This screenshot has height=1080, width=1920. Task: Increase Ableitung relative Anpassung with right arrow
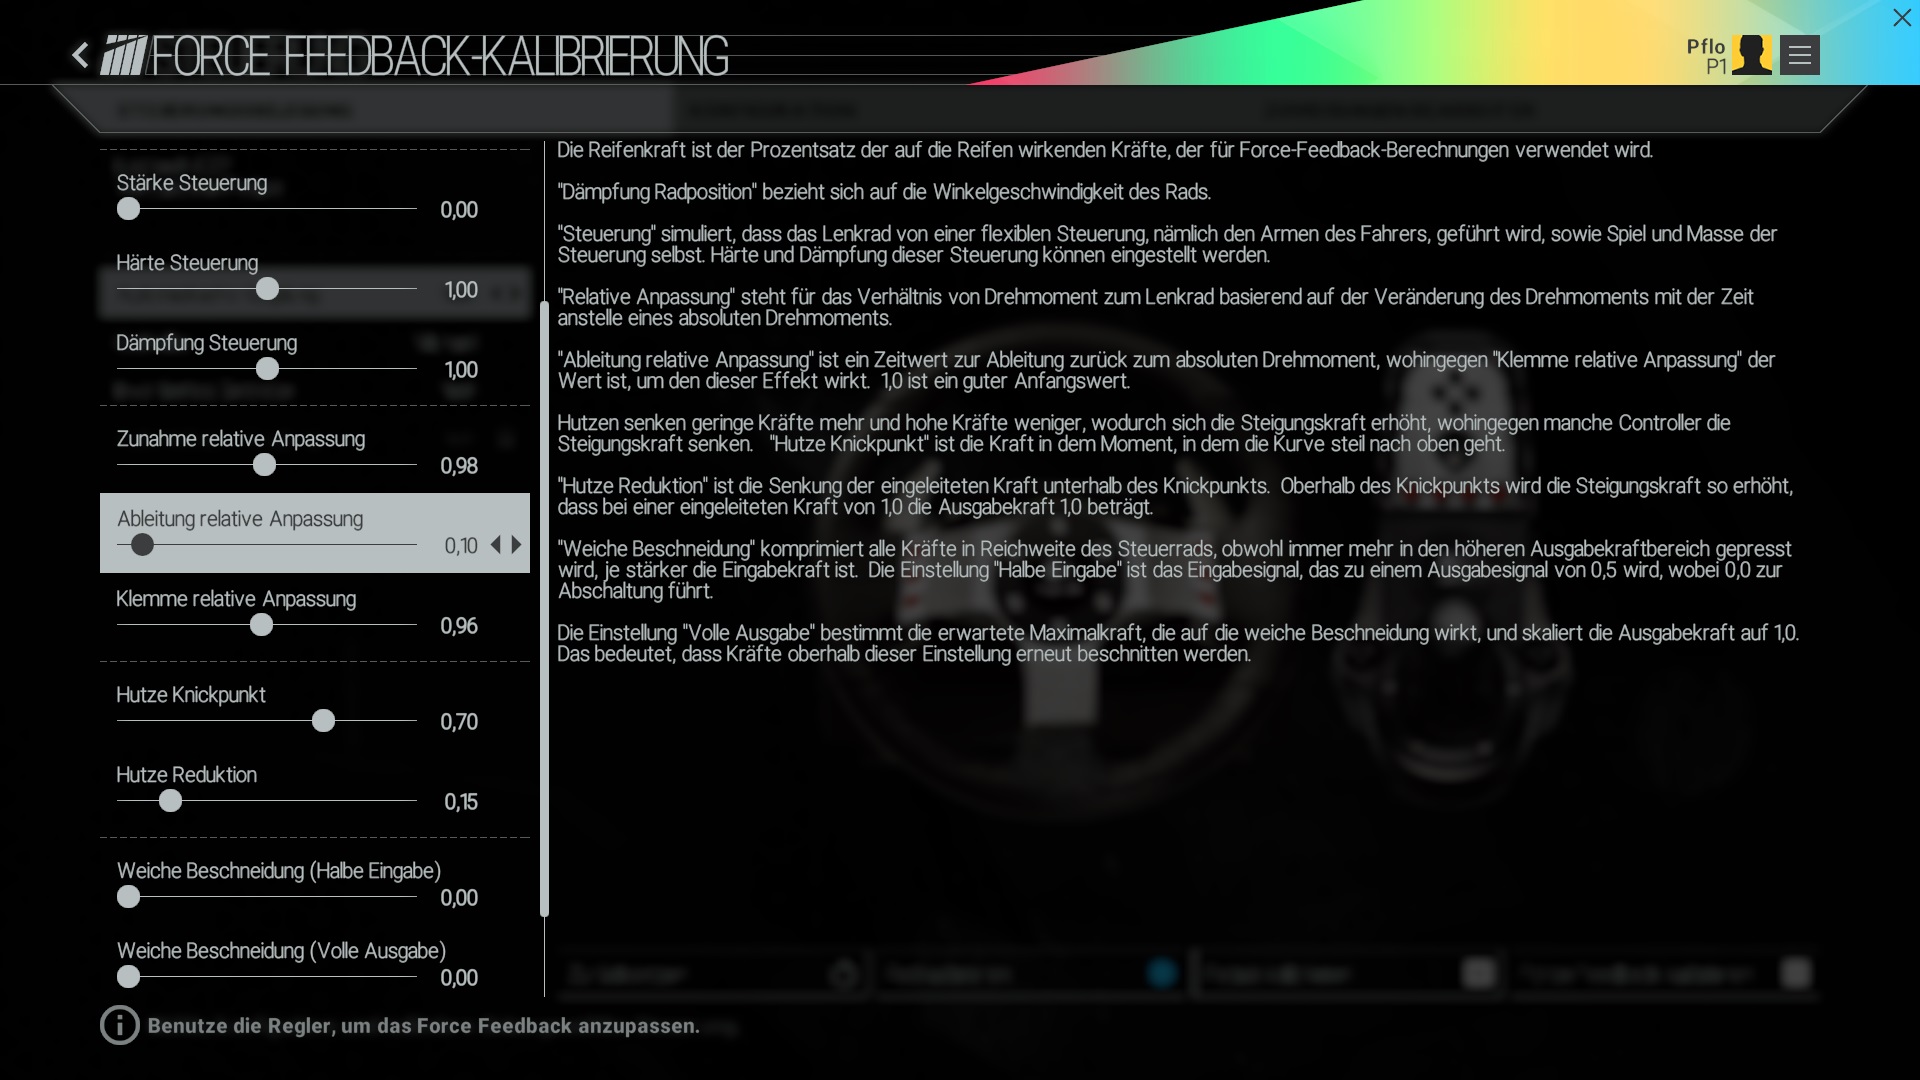pyautogui.click(x=517, y=545)
